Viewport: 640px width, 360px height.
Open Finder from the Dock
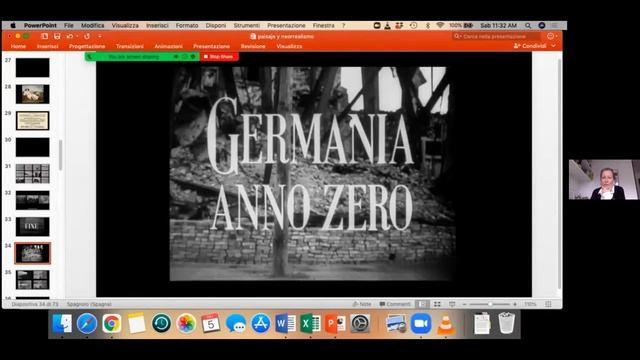tap(62, 324)
